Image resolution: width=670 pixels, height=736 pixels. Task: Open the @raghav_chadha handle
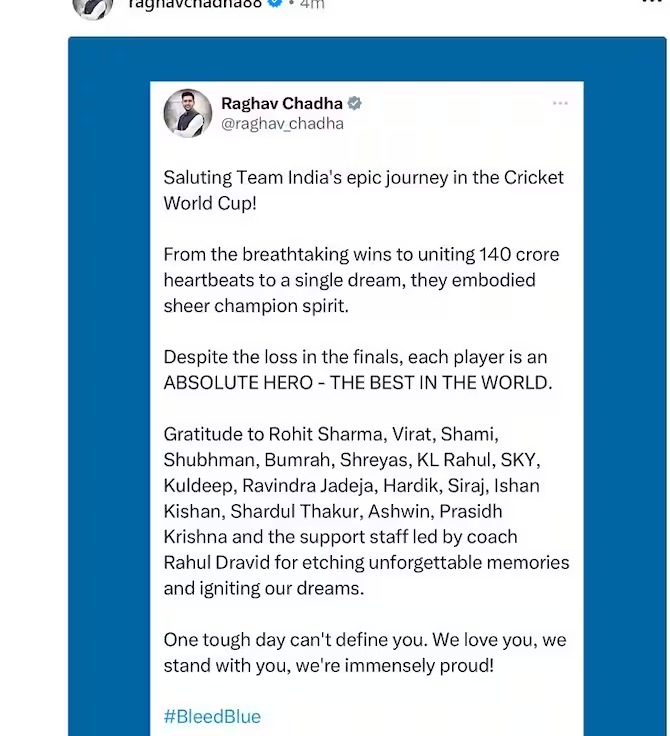pos(282,124)
